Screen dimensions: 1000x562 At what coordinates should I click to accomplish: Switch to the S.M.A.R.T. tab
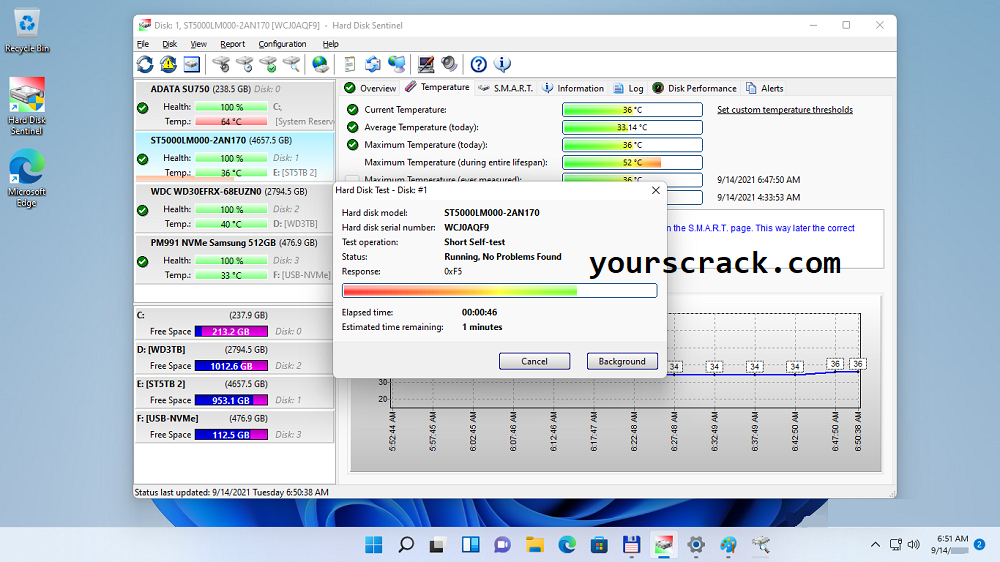coord(506,88)
